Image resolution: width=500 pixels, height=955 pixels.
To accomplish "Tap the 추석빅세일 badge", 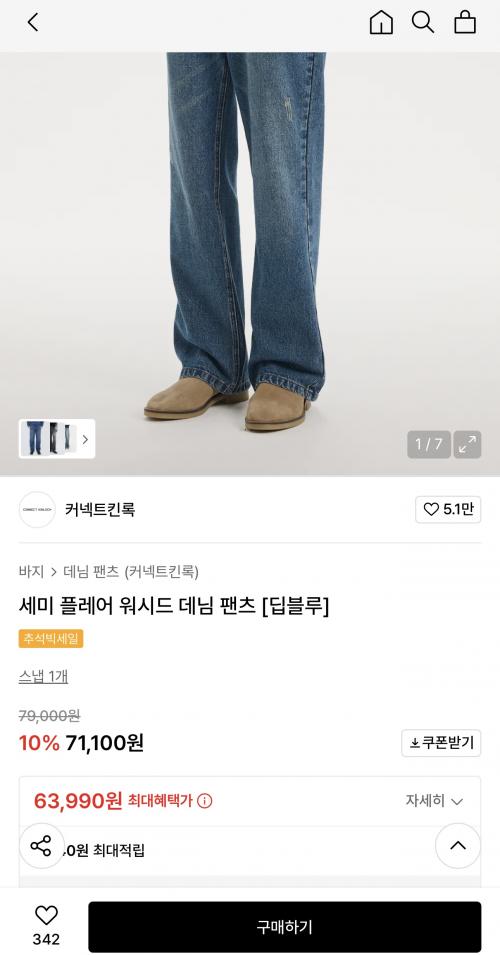I will tap(51, 639).
